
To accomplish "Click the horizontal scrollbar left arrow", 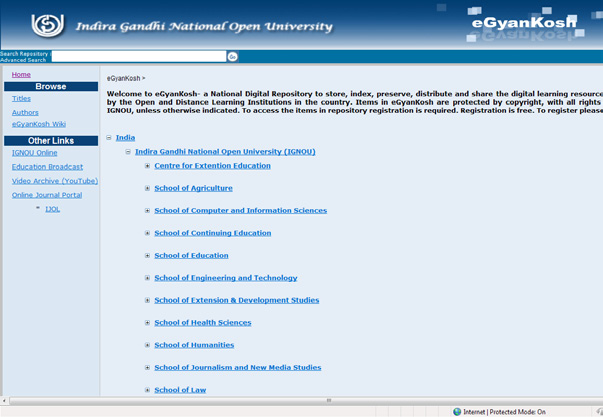I will click(x=4, y=400).
